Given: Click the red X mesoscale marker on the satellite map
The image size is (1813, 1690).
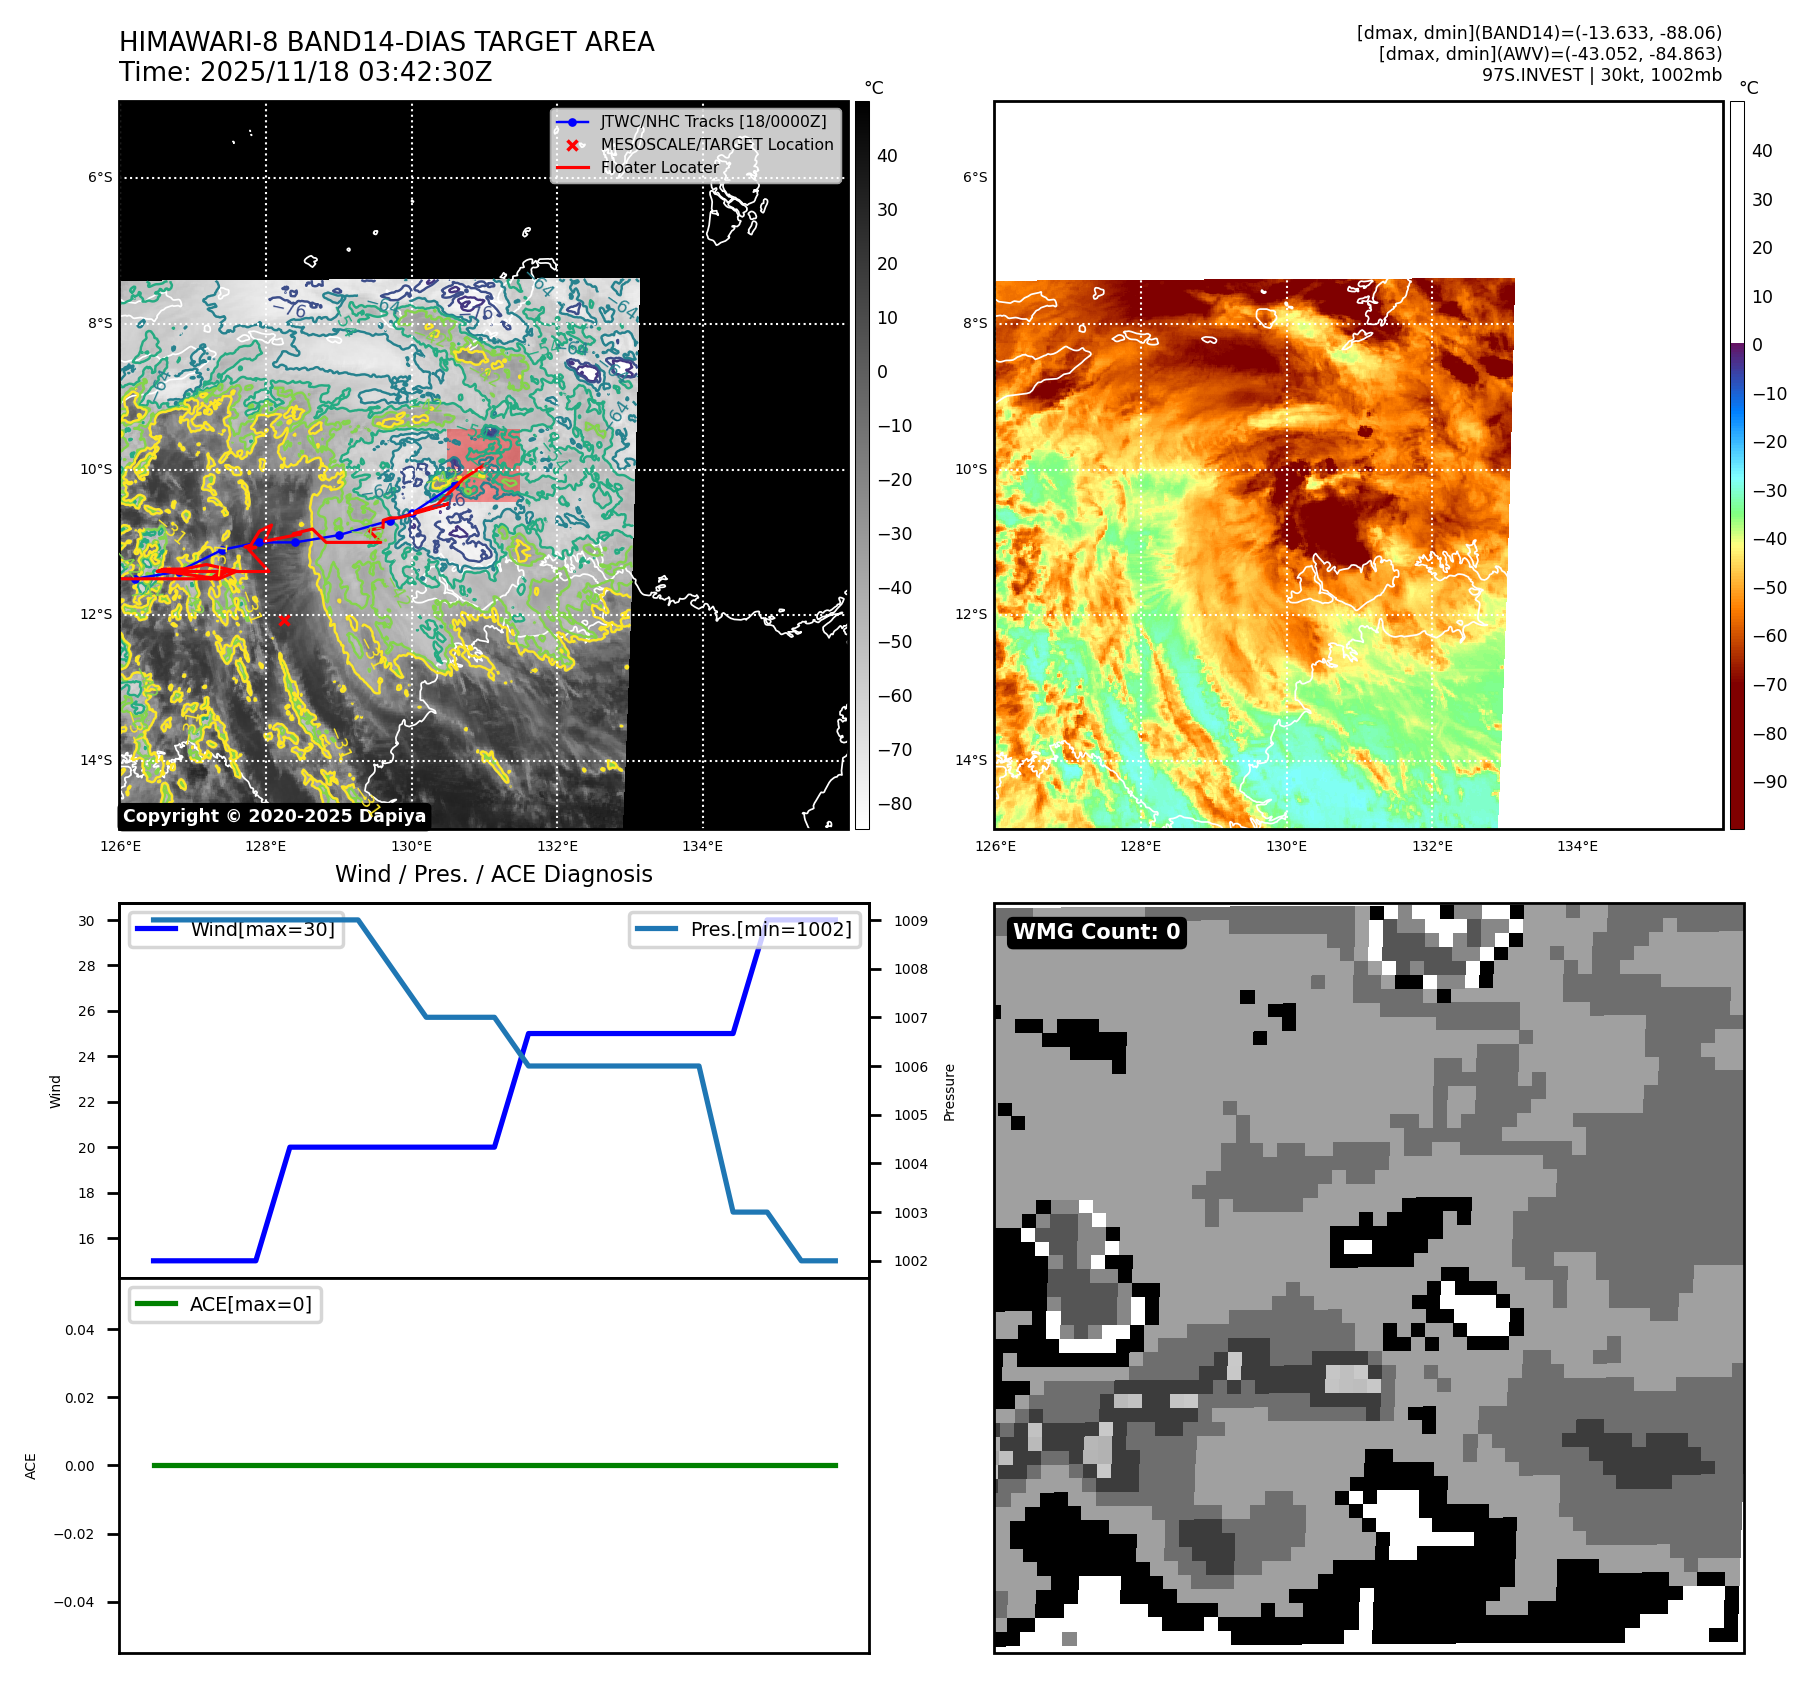Looking at the screenshot, I should (284, 621).
